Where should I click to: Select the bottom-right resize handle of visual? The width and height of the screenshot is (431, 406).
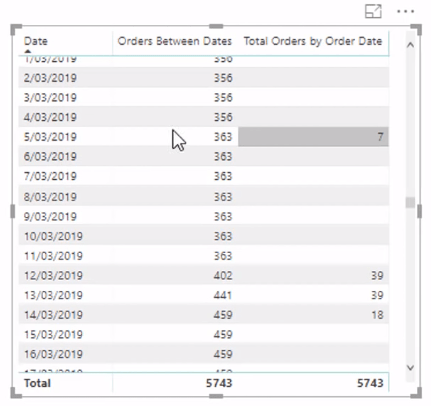click(x=416, y=392)
